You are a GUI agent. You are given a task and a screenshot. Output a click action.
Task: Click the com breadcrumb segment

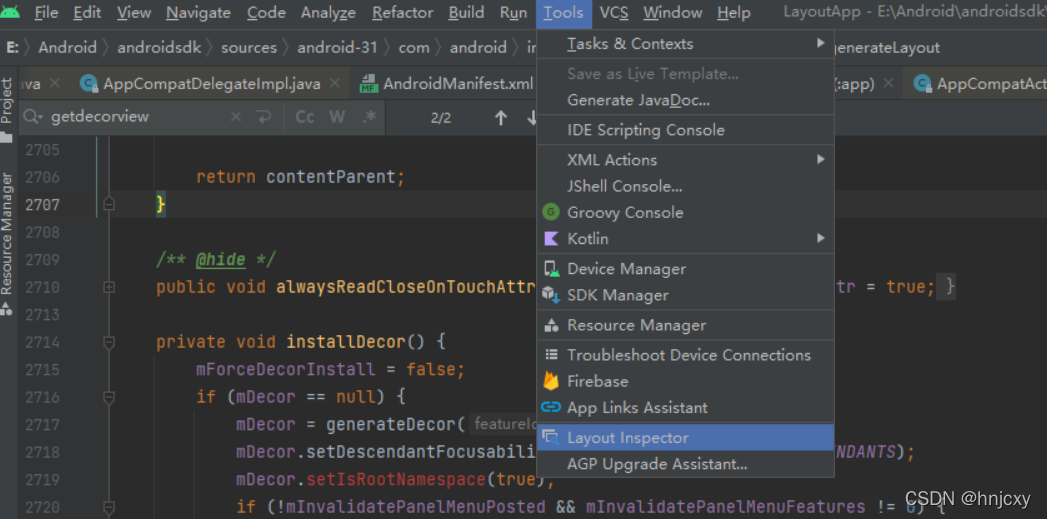point(414,48)
